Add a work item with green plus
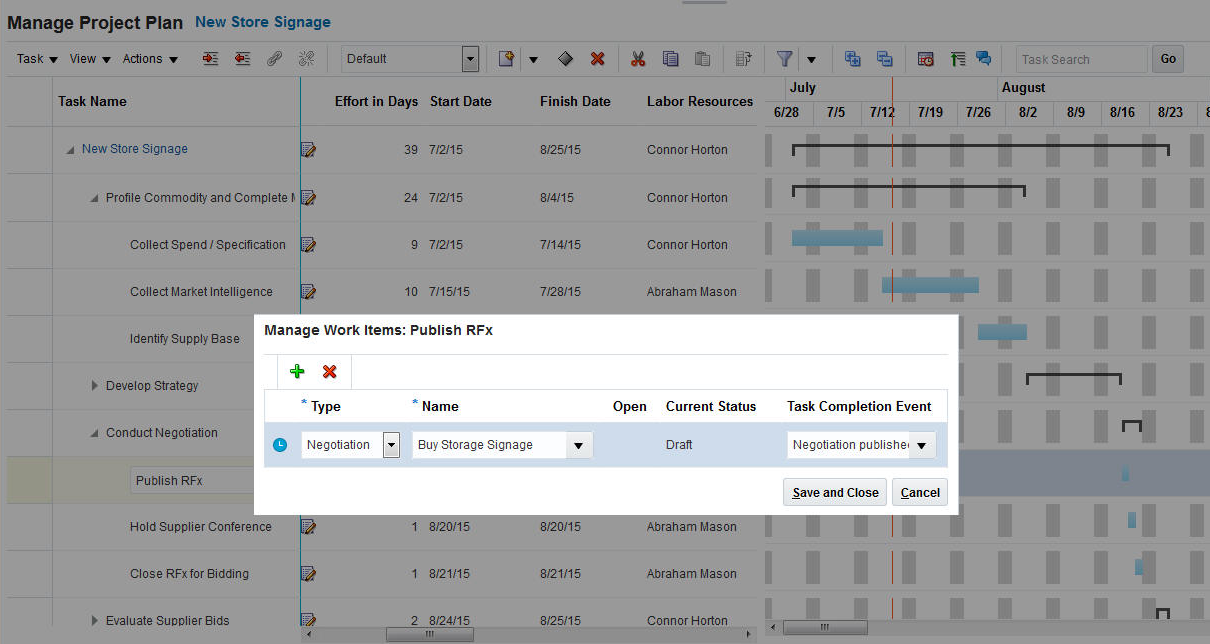The image size is (1210, 644). 297,372
